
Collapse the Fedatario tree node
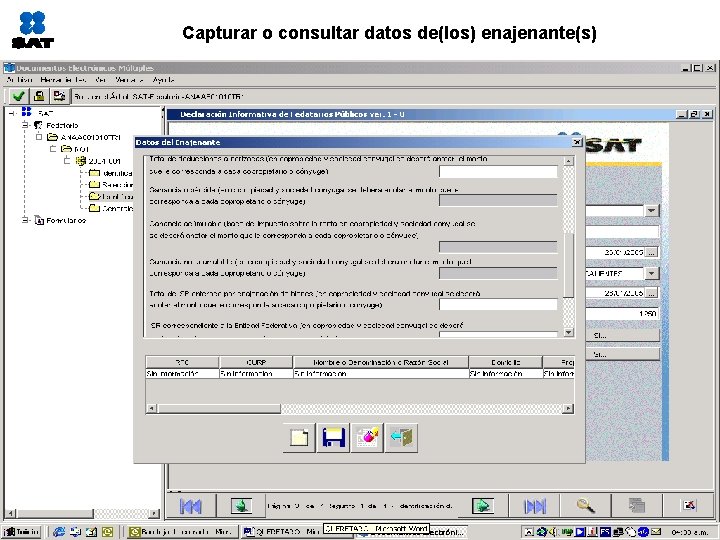click(x=26, y=125)
